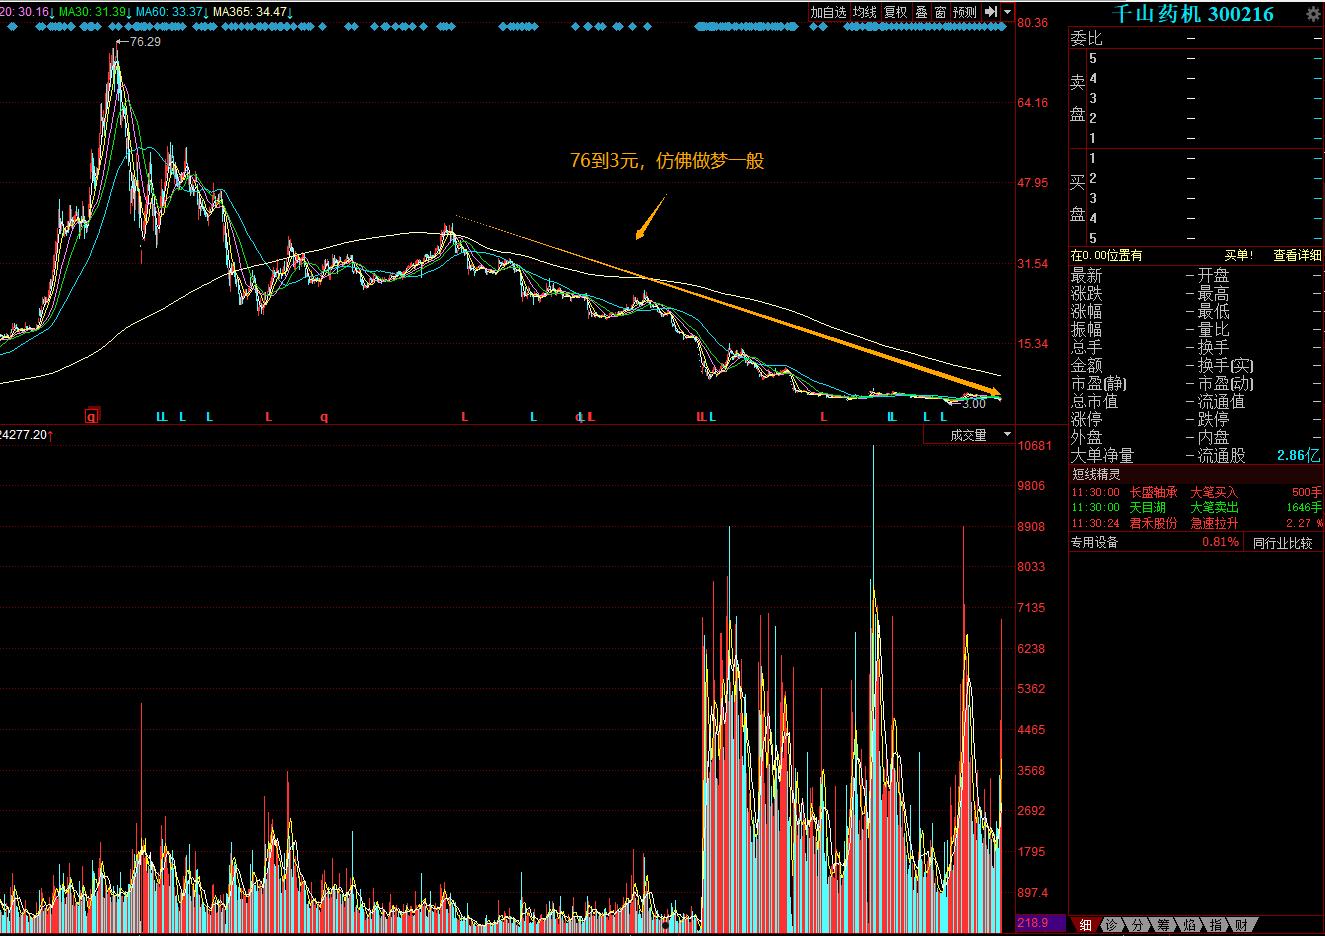
Task: Click the 叠 overlay button
Action: point(921,12)
